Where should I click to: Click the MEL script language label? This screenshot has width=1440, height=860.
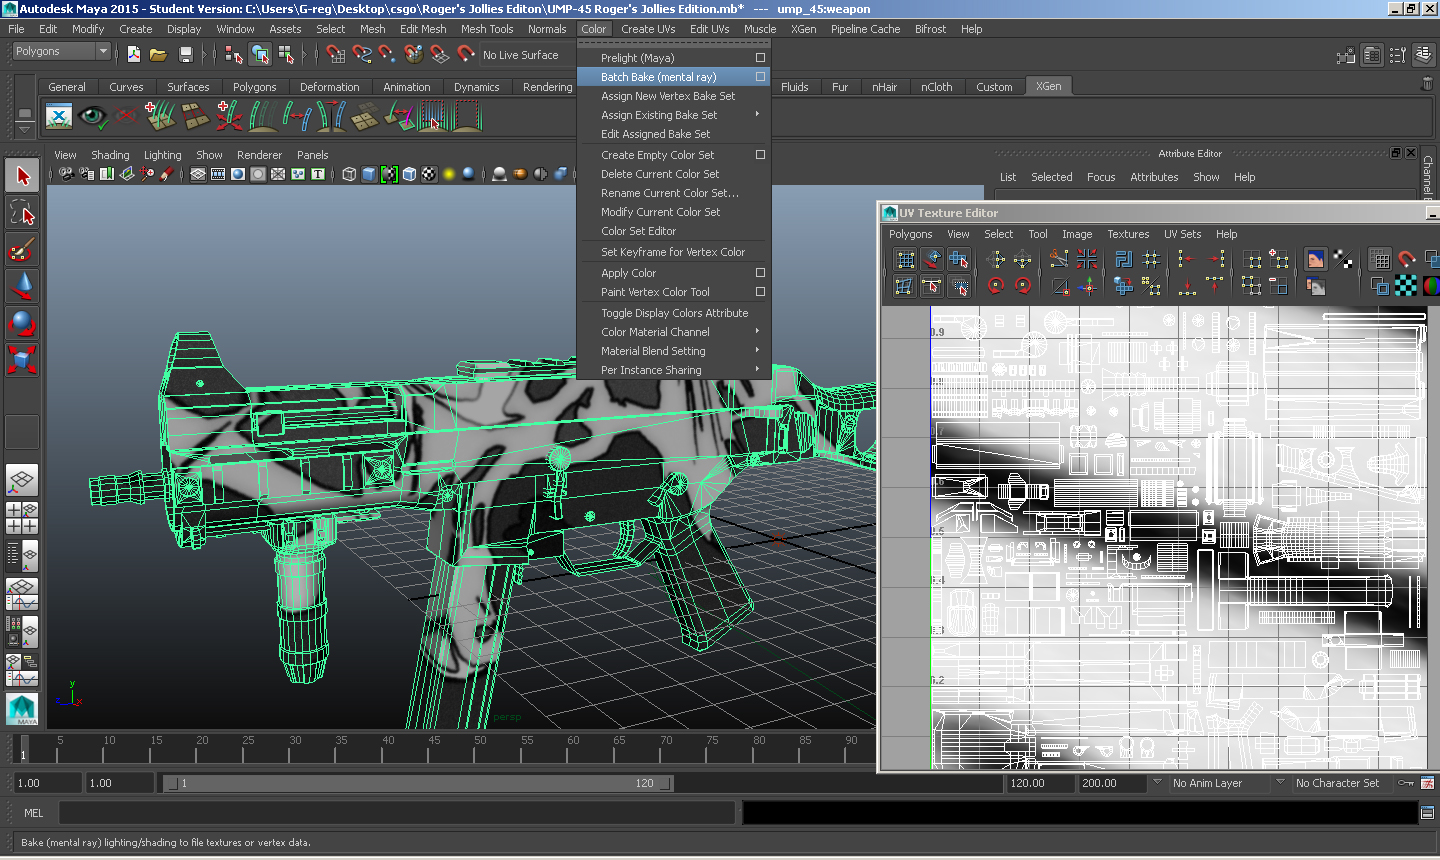point(34,813)
